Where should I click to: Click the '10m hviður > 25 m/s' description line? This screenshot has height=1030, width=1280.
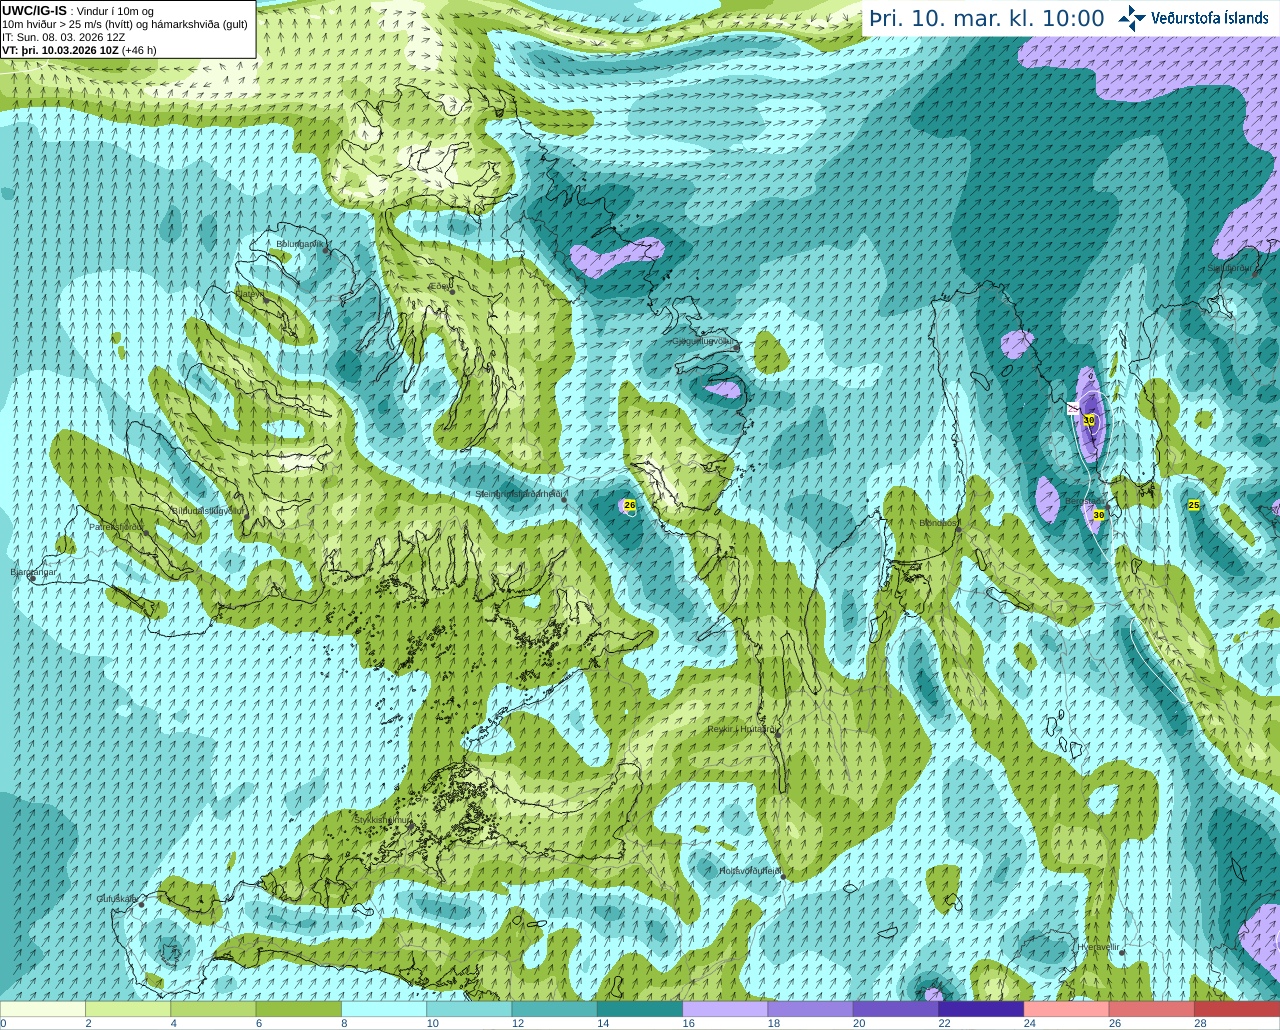125,24
